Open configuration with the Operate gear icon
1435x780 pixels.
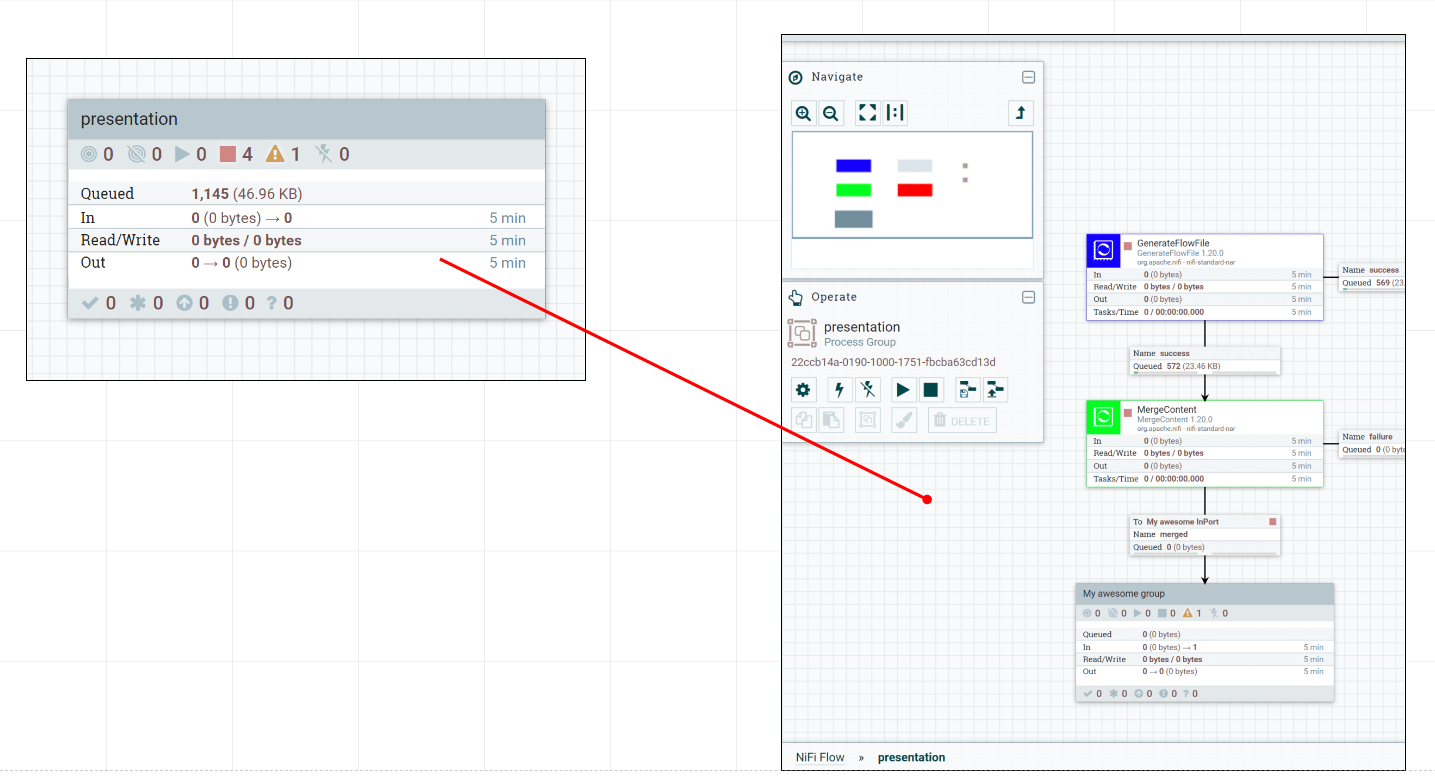pos(803,390)
